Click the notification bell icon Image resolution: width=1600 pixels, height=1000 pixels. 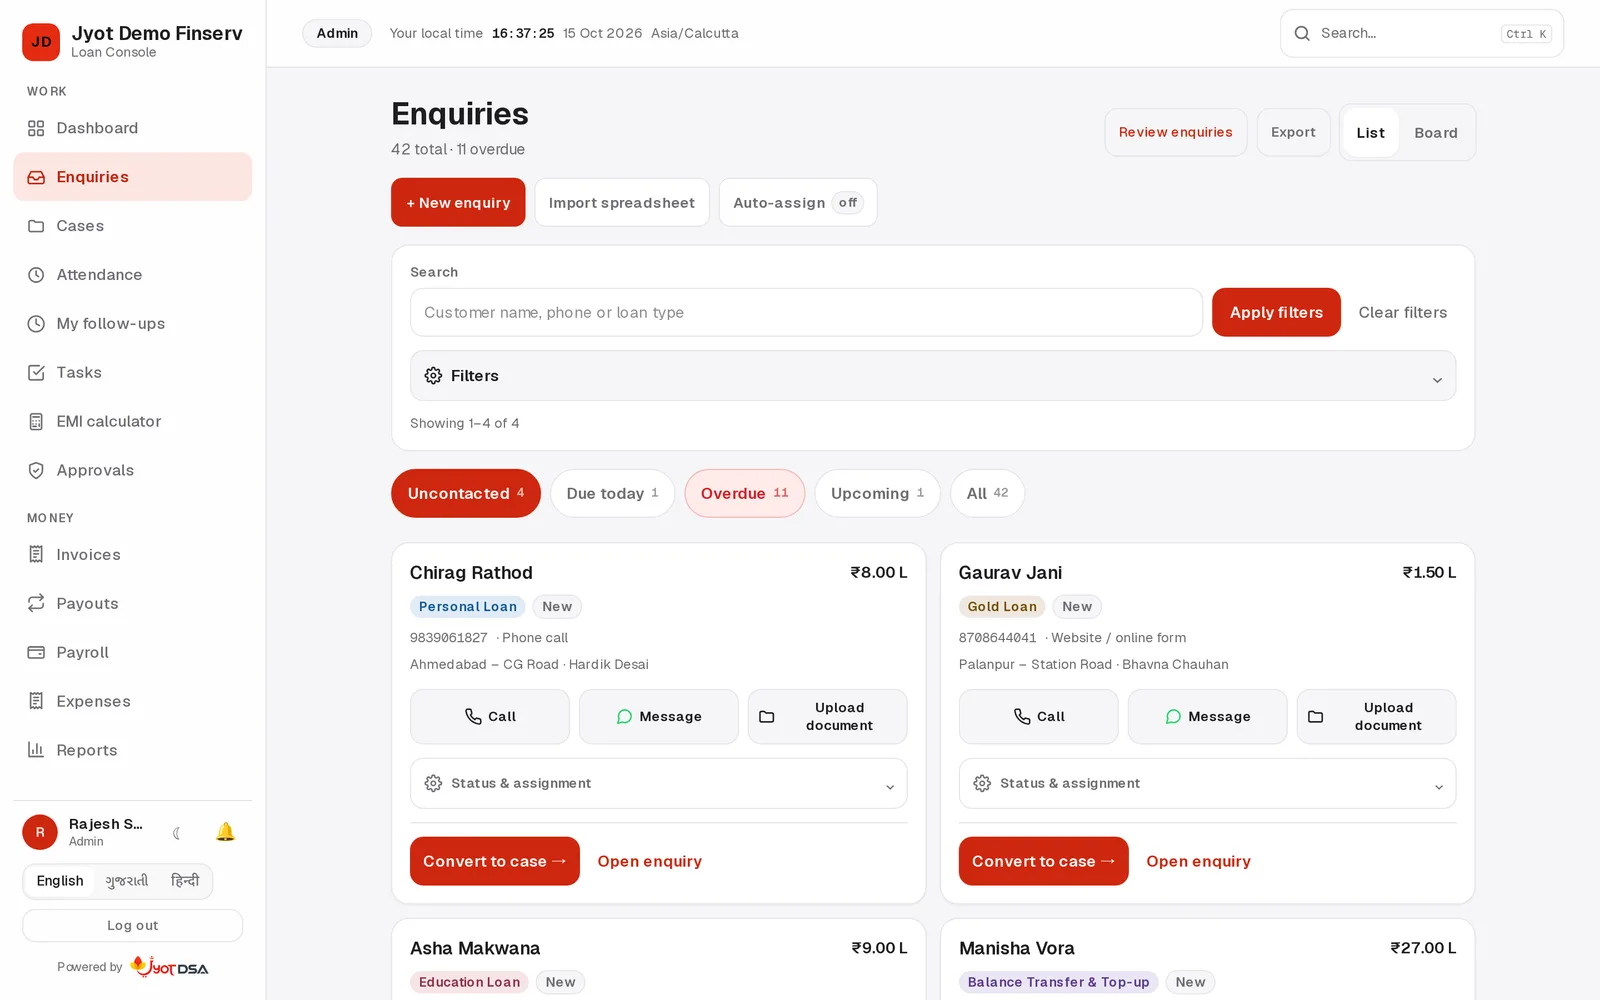[225, 832]
